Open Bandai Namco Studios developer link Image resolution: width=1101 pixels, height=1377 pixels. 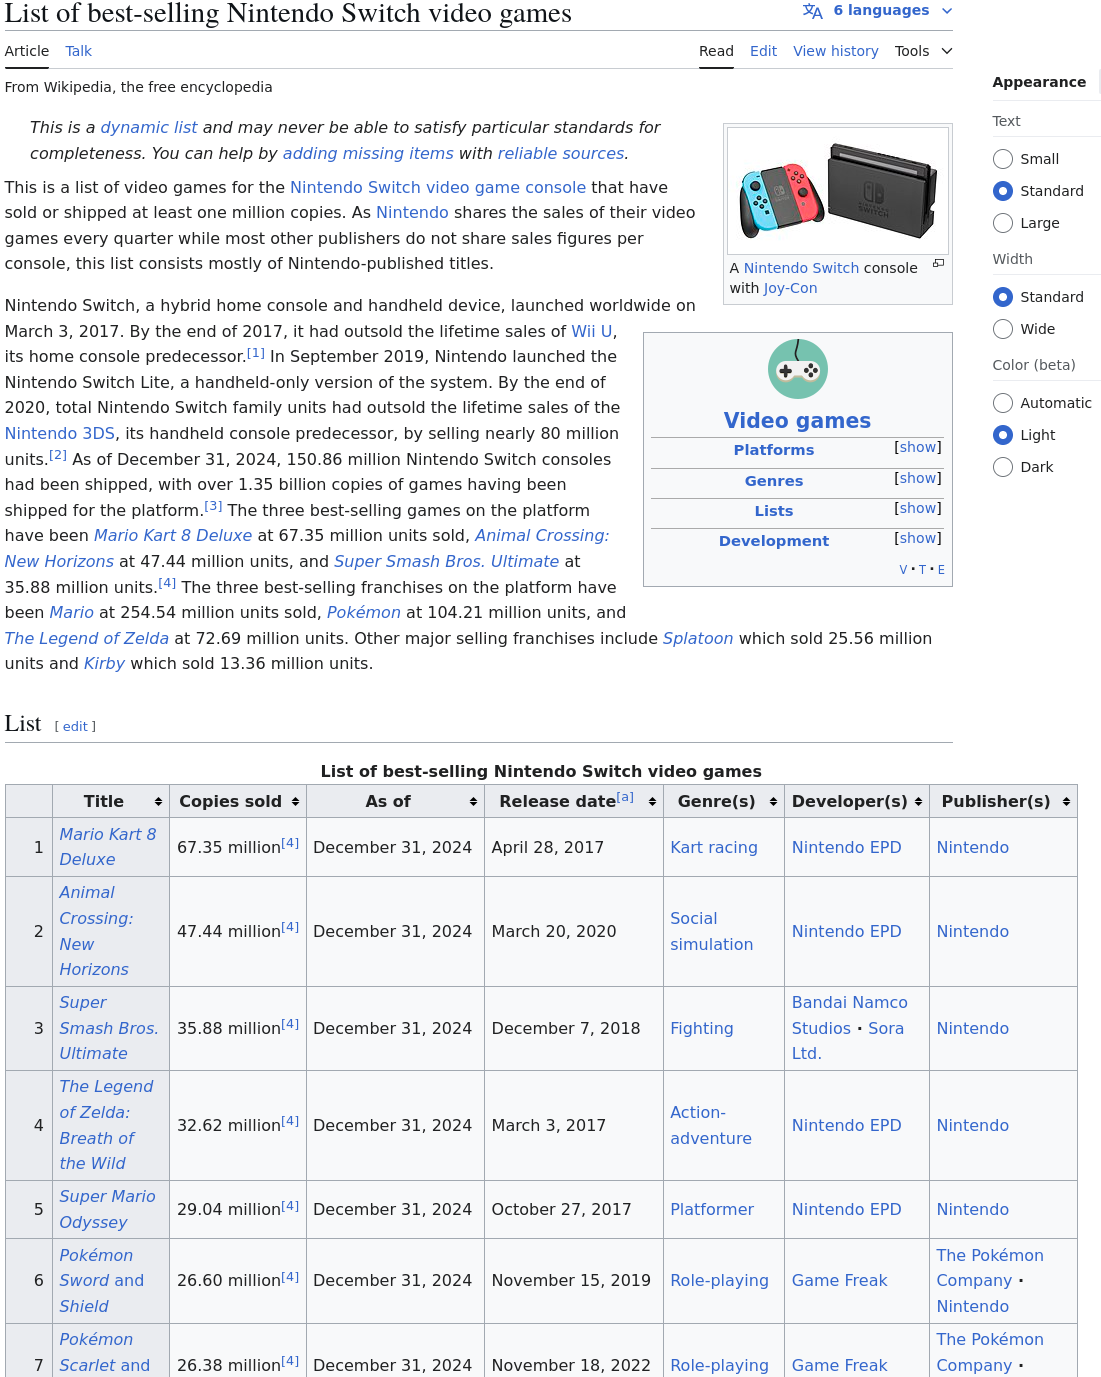(850, 1015)
